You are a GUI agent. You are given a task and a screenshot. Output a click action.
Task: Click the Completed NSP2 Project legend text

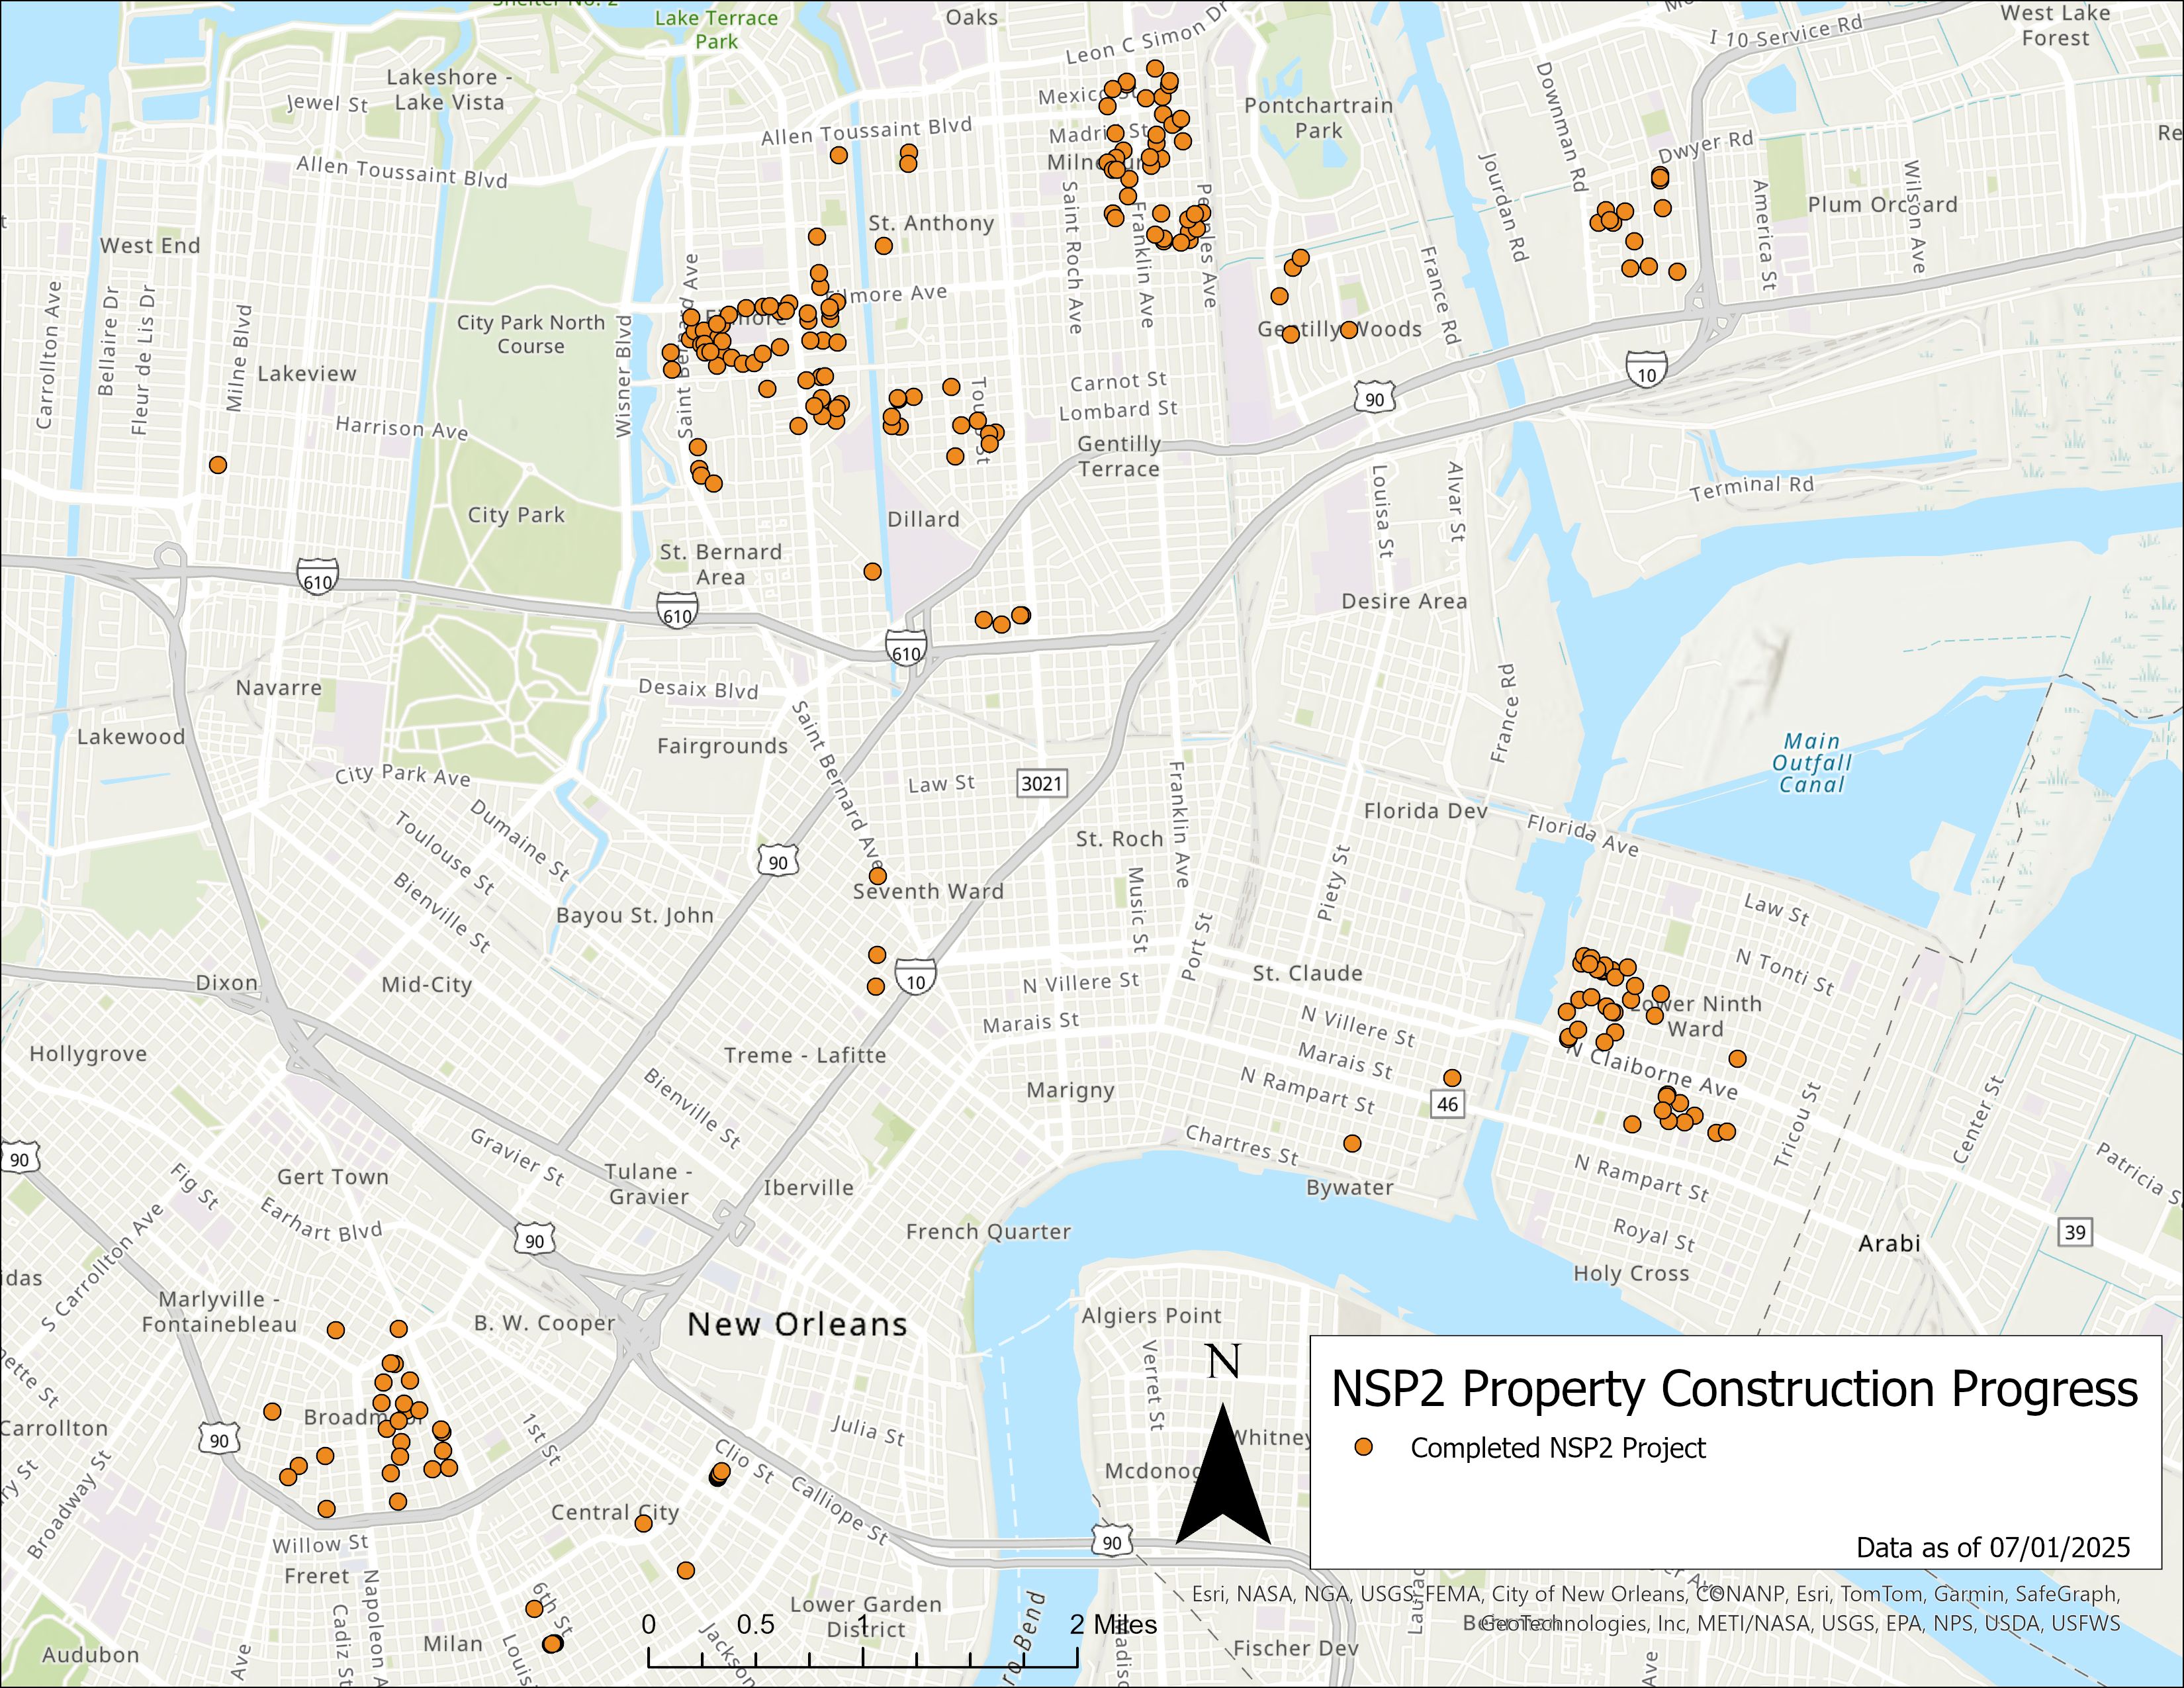click(x=1558, y=1448)
